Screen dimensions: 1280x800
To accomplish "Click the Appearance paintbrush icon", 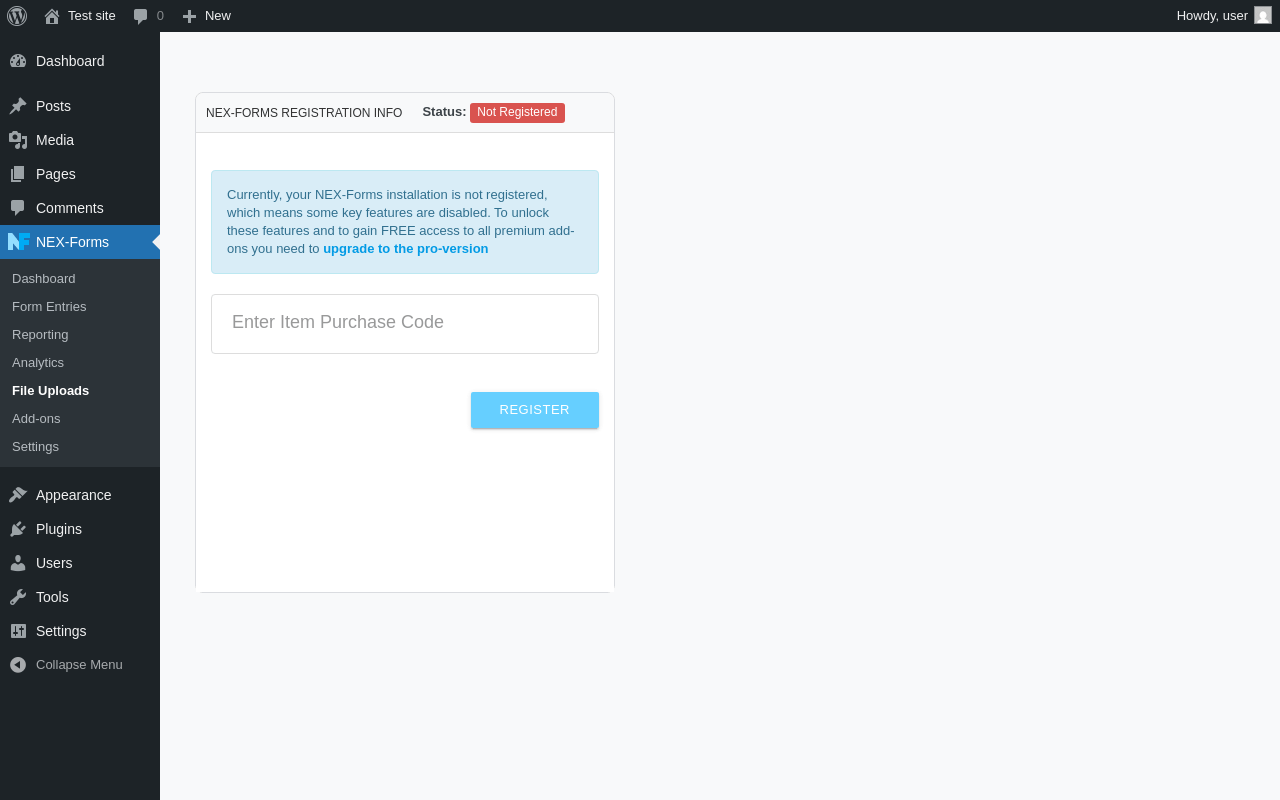I will (x=18, y=495).
